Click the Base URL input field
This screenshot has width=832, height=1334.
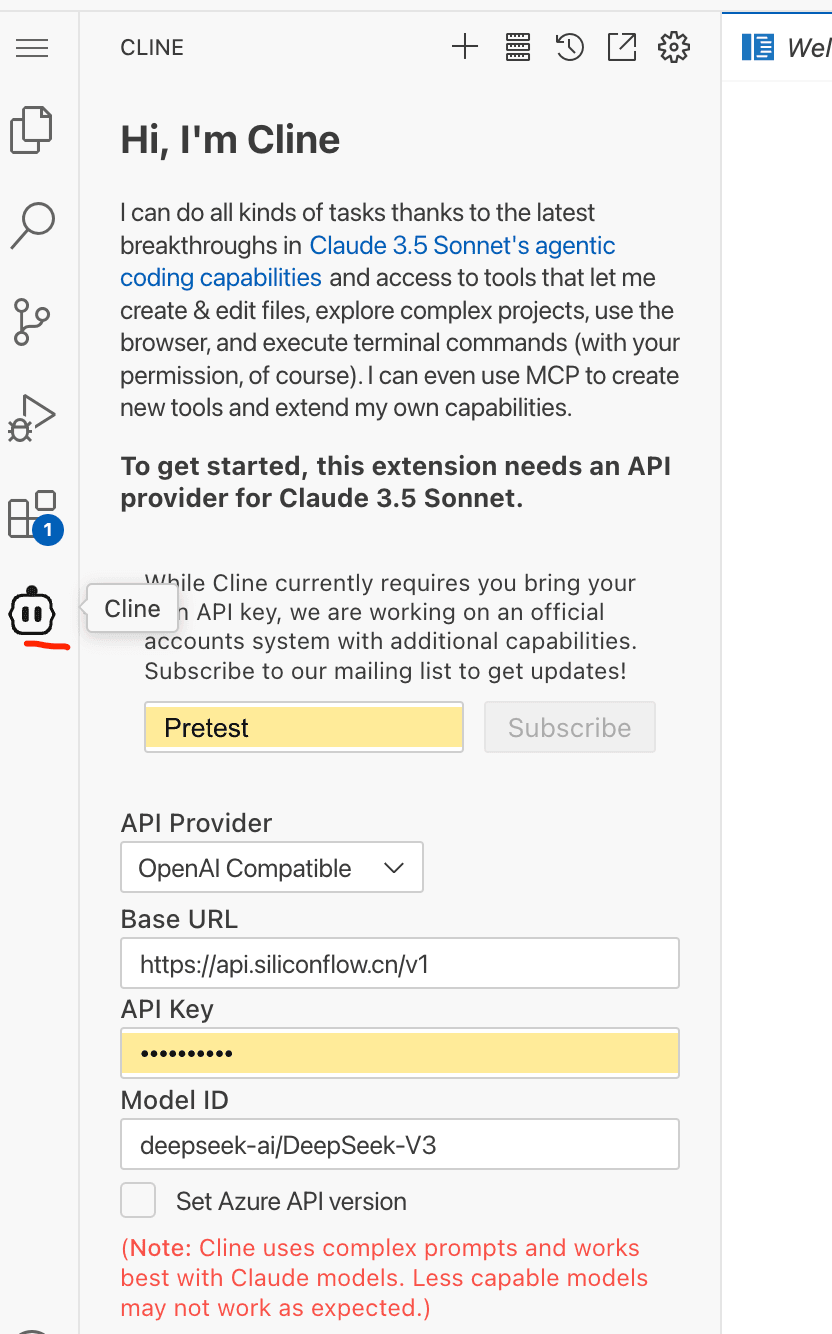tap(400, 963)
